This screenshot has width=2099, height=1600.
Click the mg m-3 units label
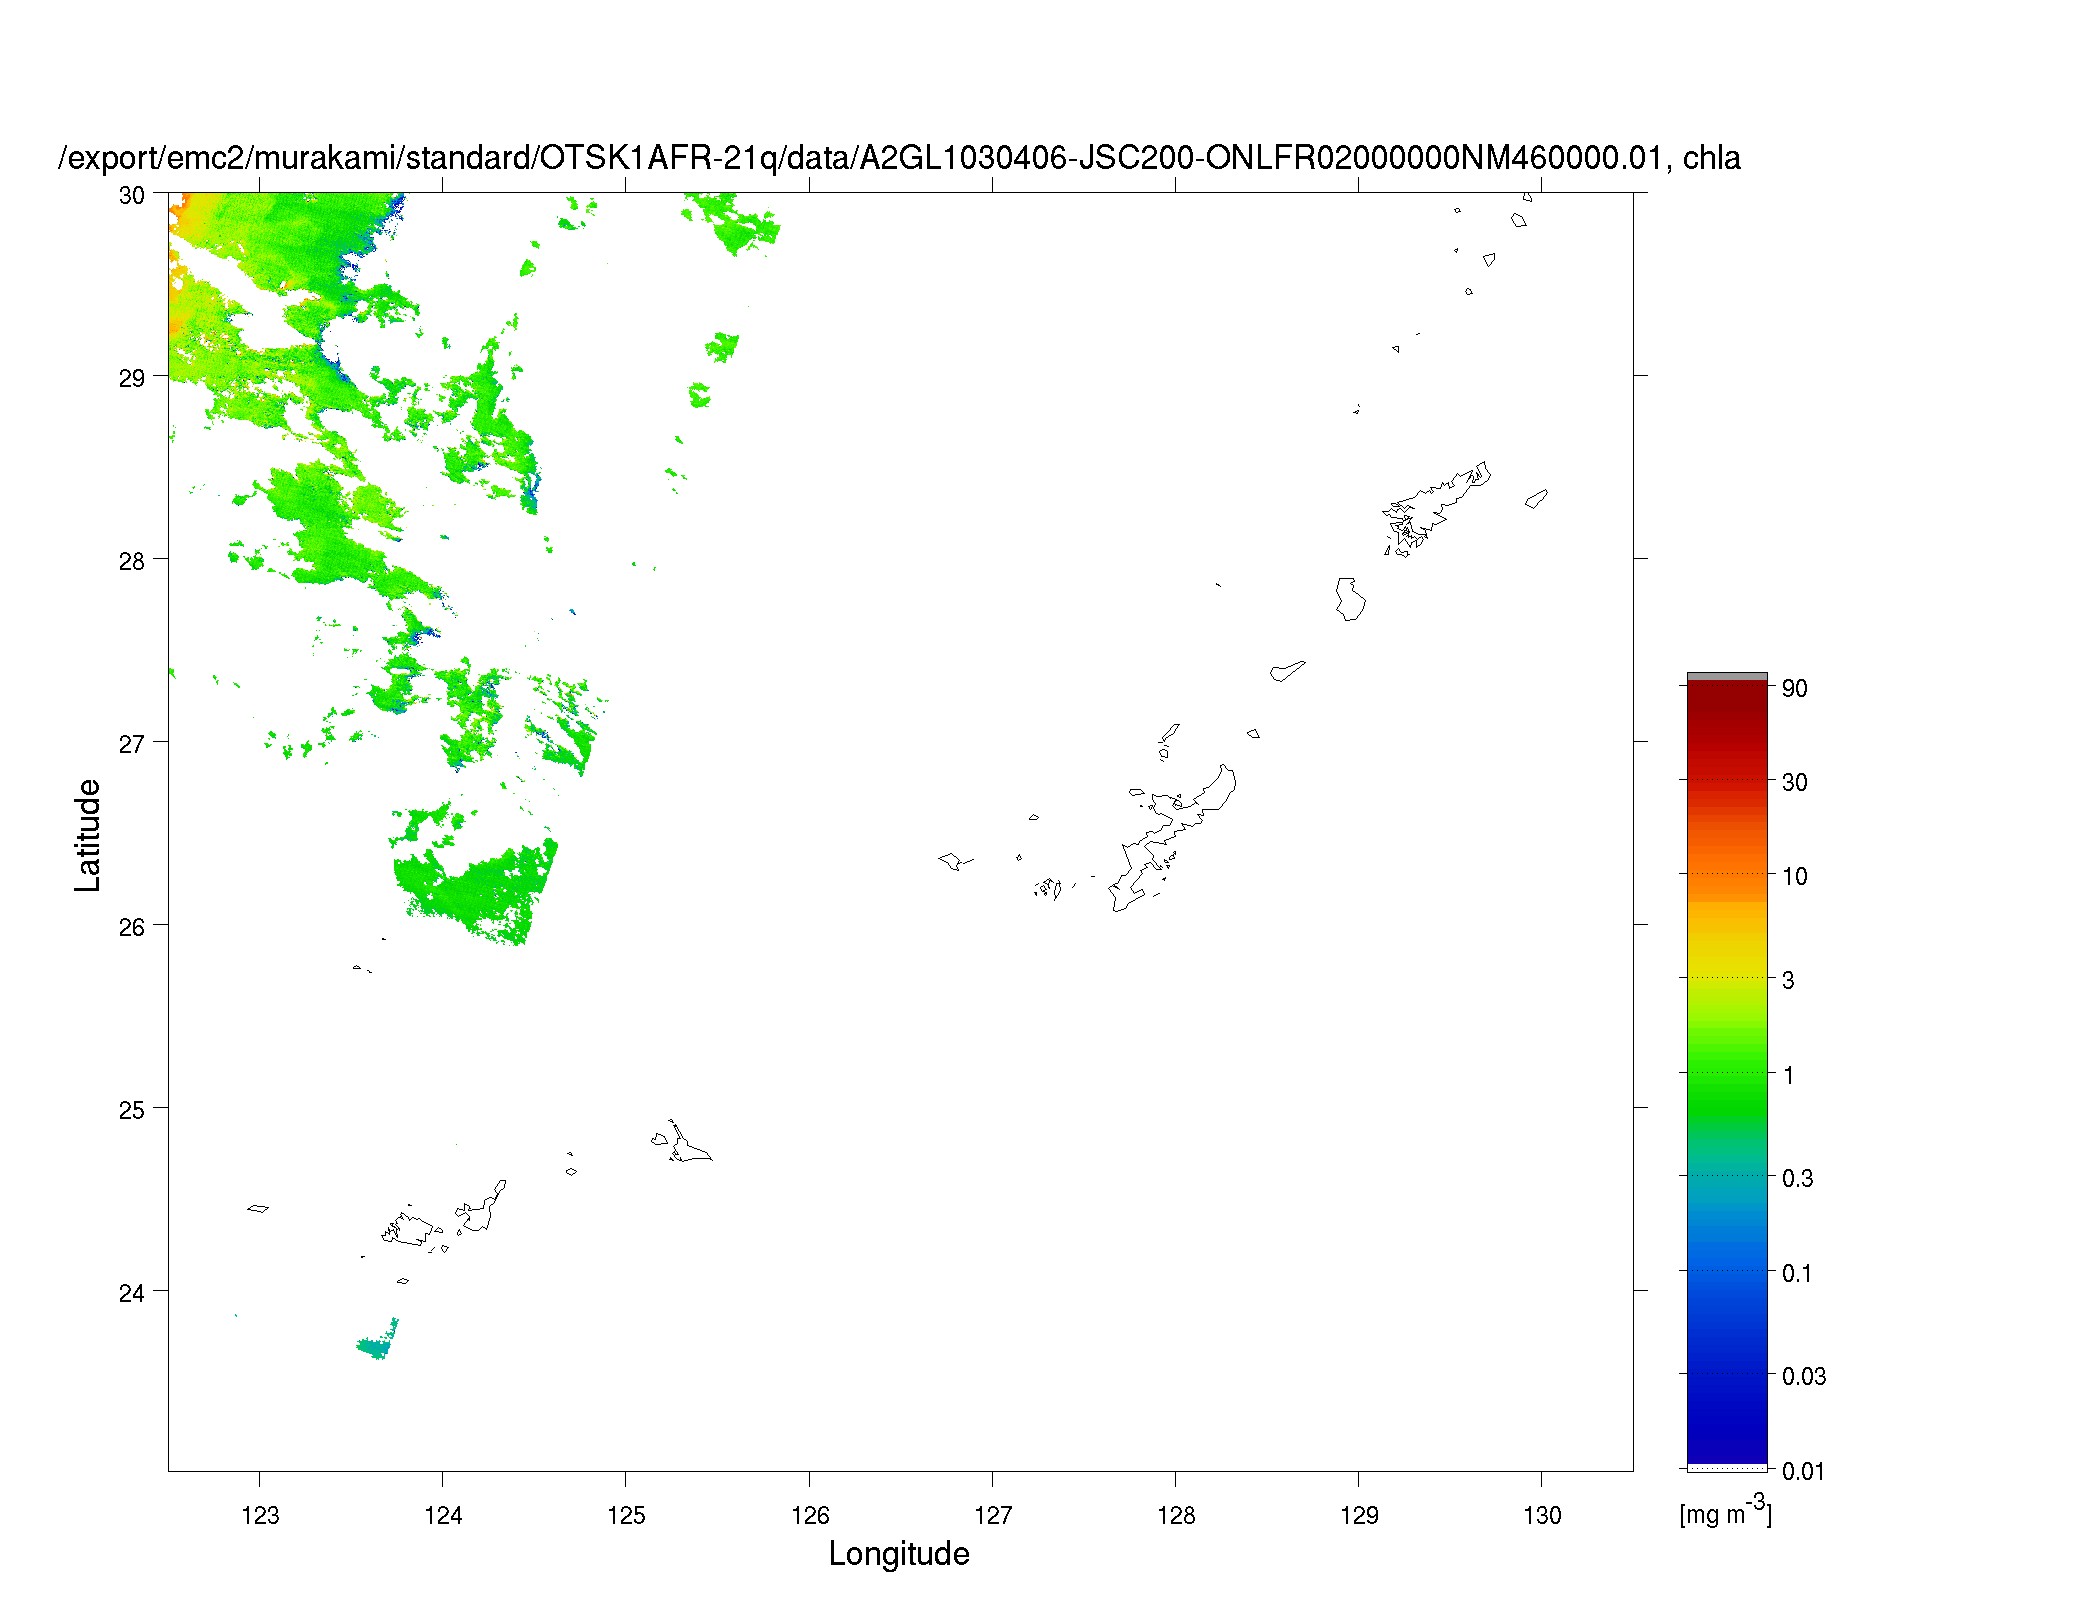click(x=1726, y=1511)
